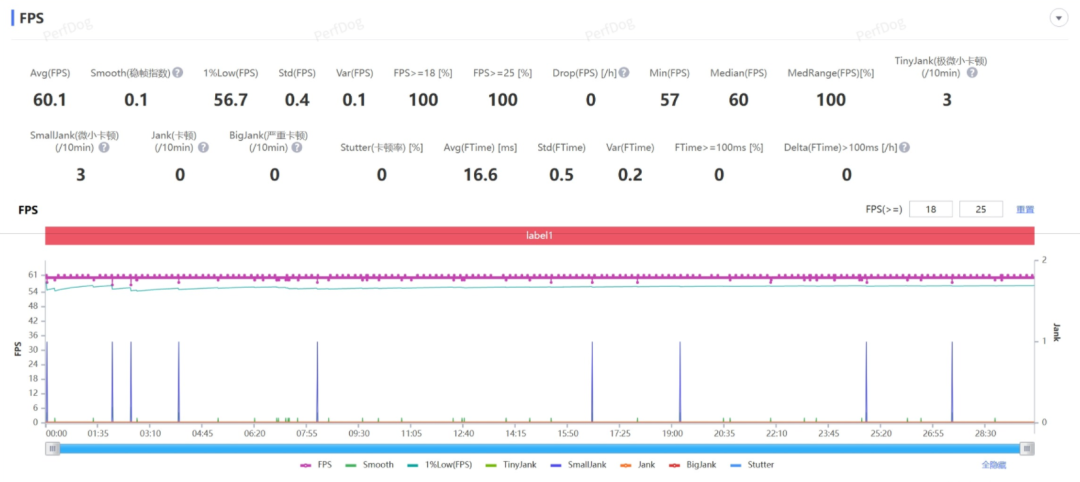
Task: Grab left handle of timeline range slider
Action: 52,449
